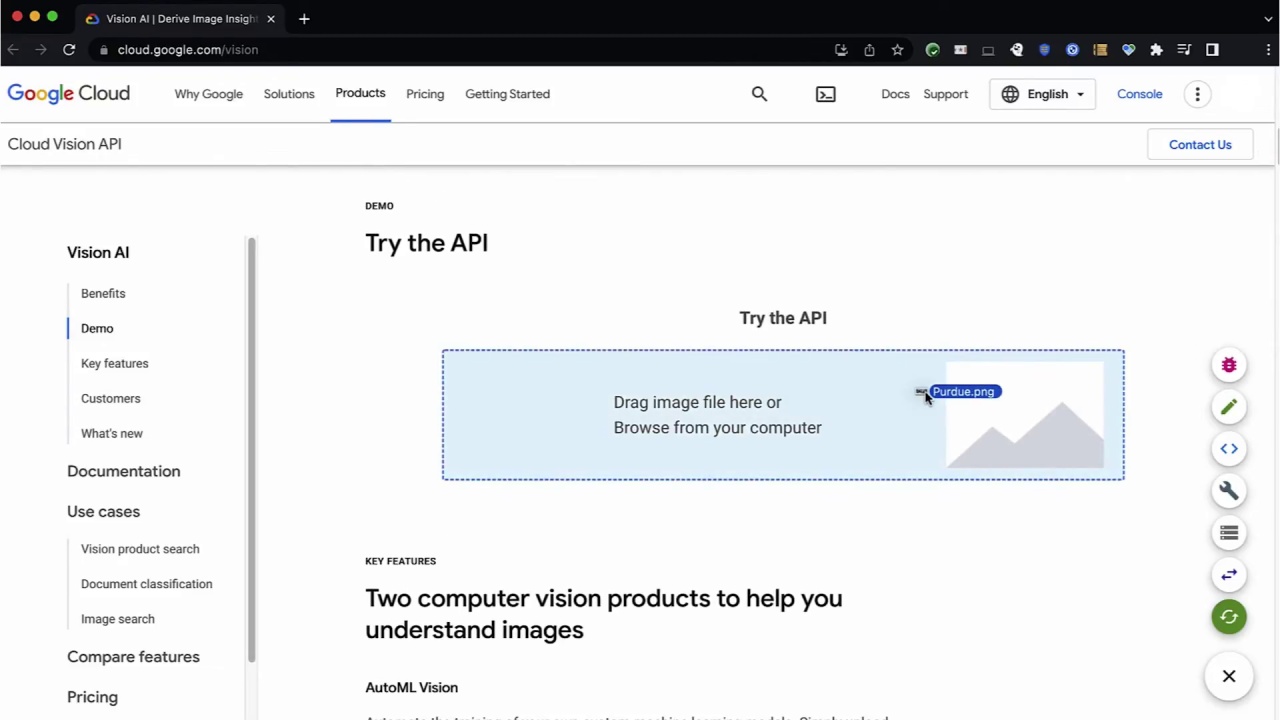Open the Pricing menu item
1280x720 pixels.
point(425,93)
